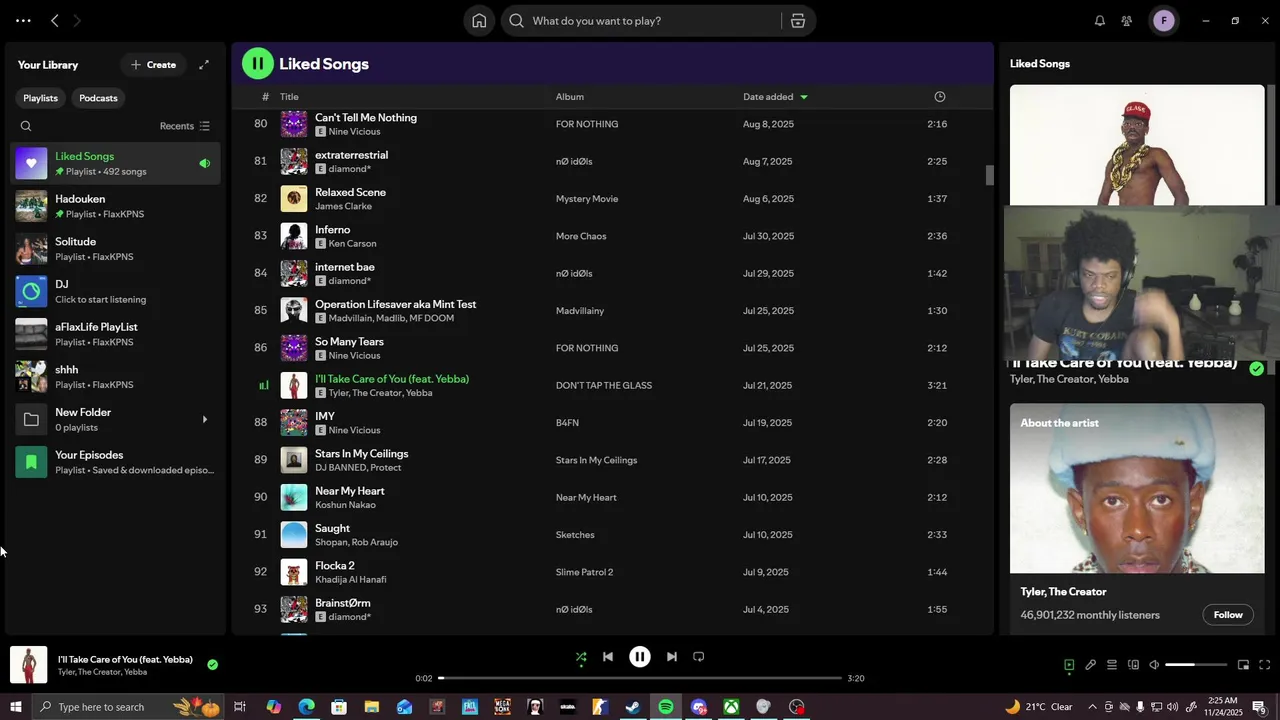
Task: Open the miniplayer
Action: click(x=1243, y=665)
